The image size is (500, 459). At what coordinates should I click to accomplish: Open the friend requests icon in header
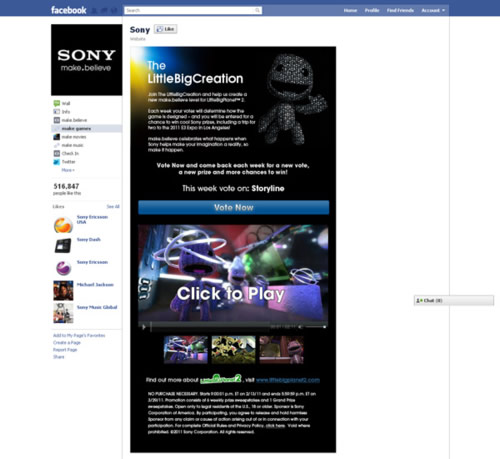94,11
